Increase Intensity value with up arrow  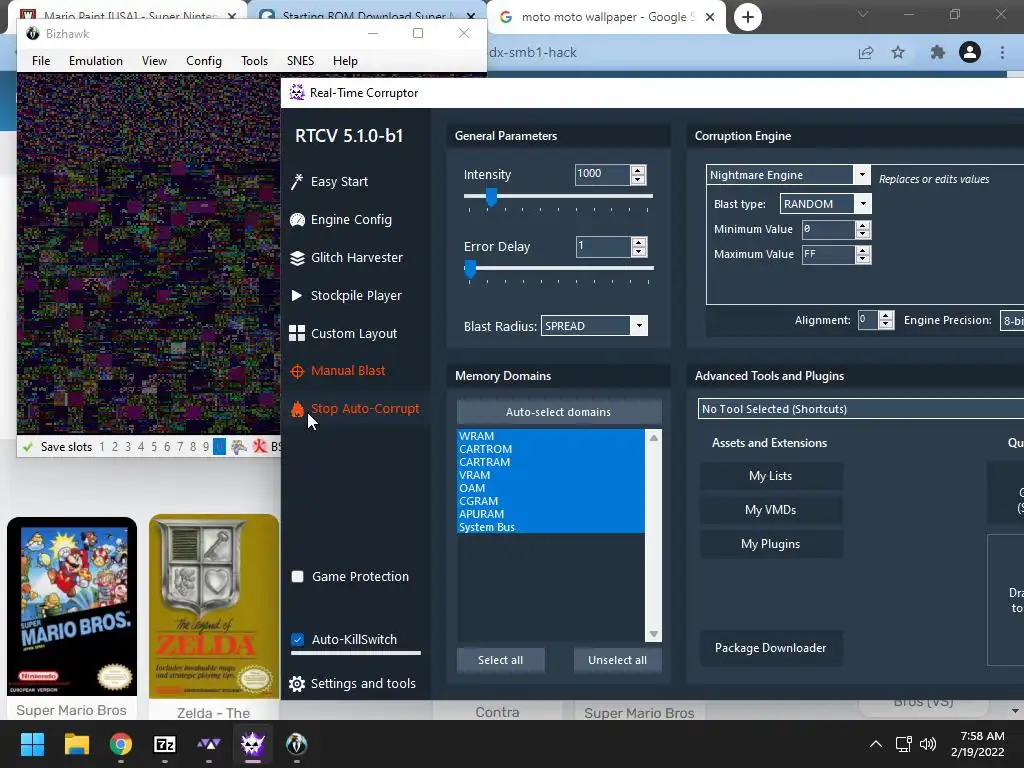pos(638,170)
